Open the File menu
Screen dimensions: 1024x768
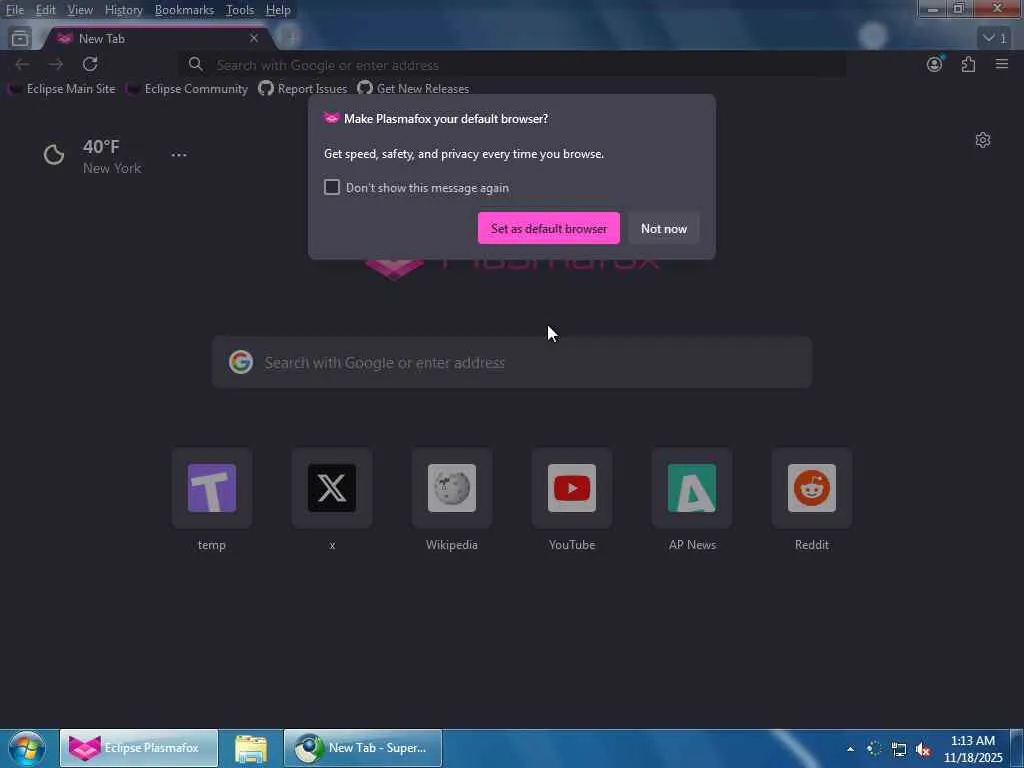[x=14, y=10]
